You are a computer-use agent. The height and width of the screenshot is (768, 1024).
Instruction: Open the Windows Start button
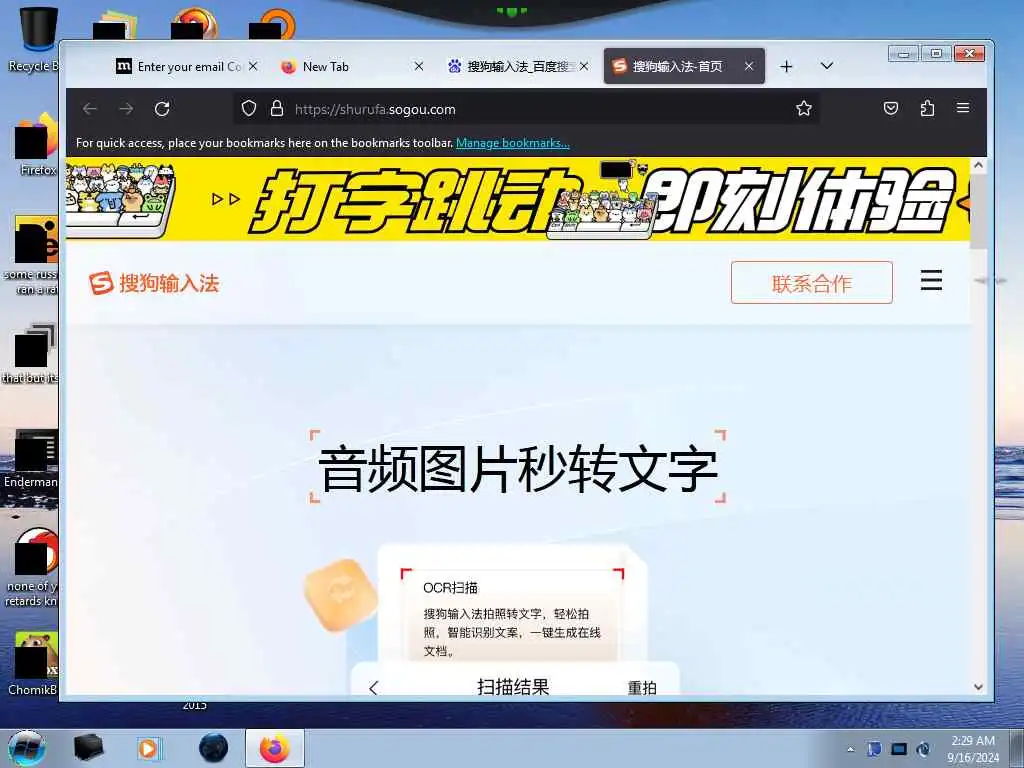pyautogui.click(x=27, y=748)
